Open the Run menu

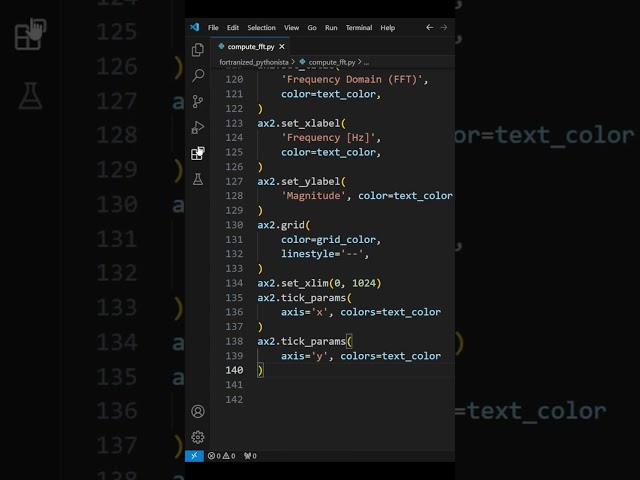coord(331,28)
